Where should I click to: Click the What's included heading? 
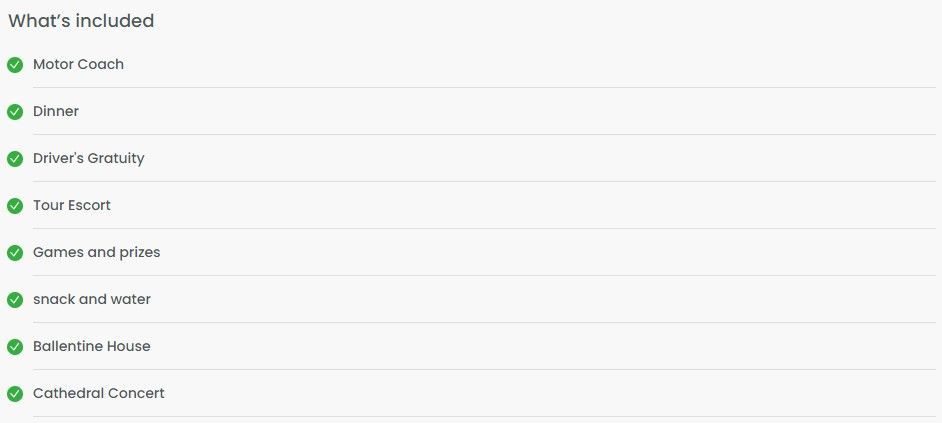81,21
